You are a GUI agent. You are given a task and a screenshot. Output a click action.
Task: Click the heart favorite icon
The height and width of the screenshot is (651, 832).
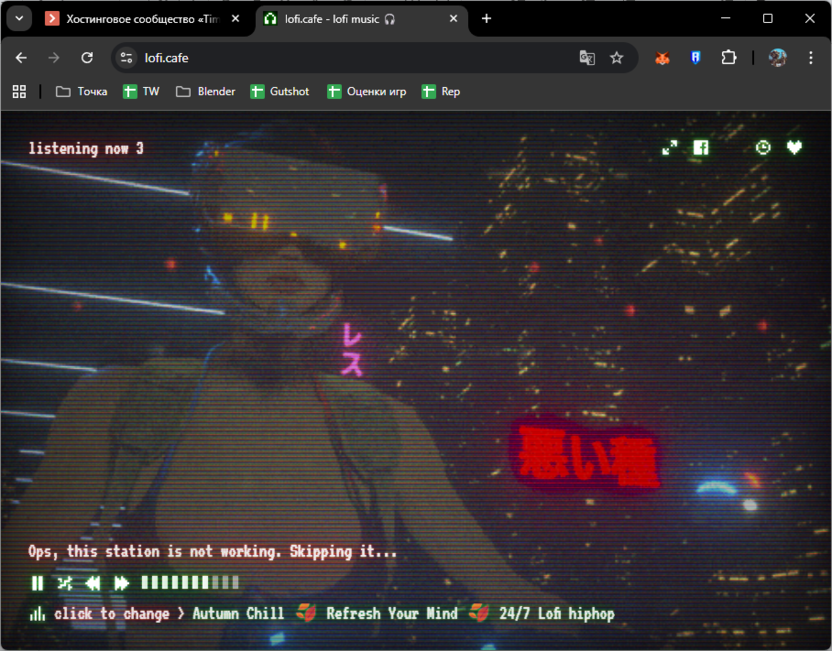[x=794, y=147]
